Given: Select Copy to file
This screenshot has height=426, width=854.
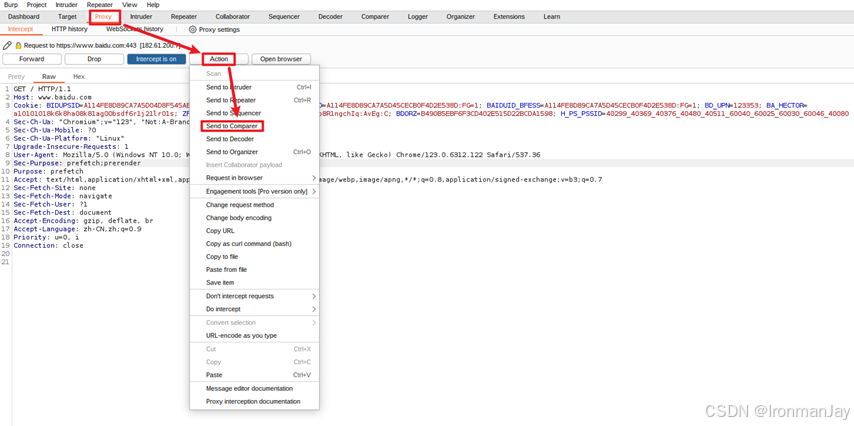Looking at the screenshot, I should coord(254,257).
